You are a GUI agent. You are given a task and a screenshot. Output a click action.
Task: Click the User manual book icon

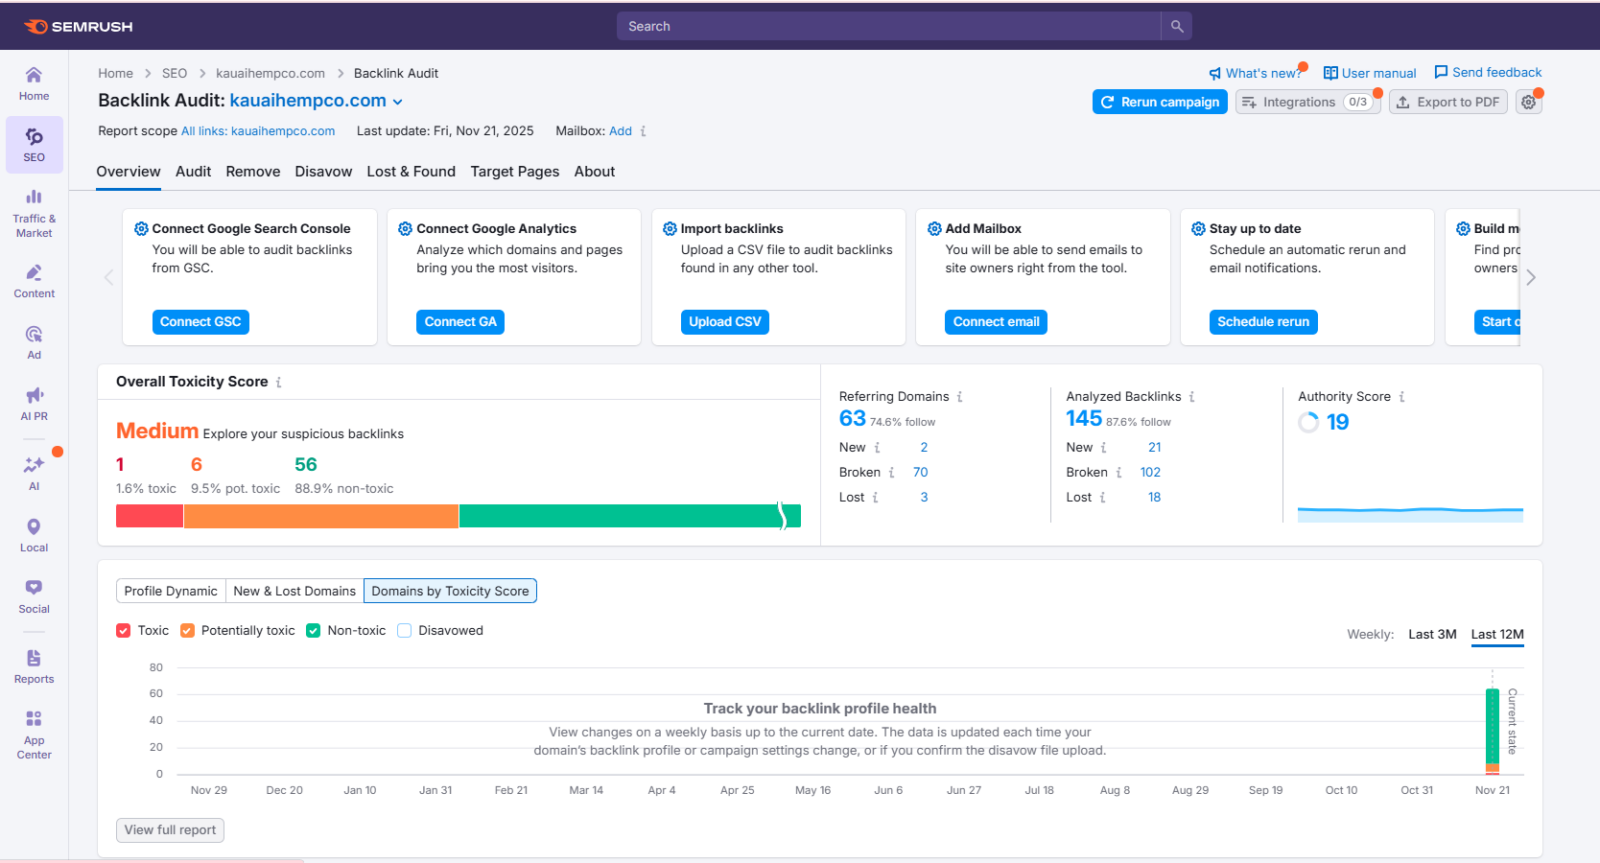coord(1330,73)
